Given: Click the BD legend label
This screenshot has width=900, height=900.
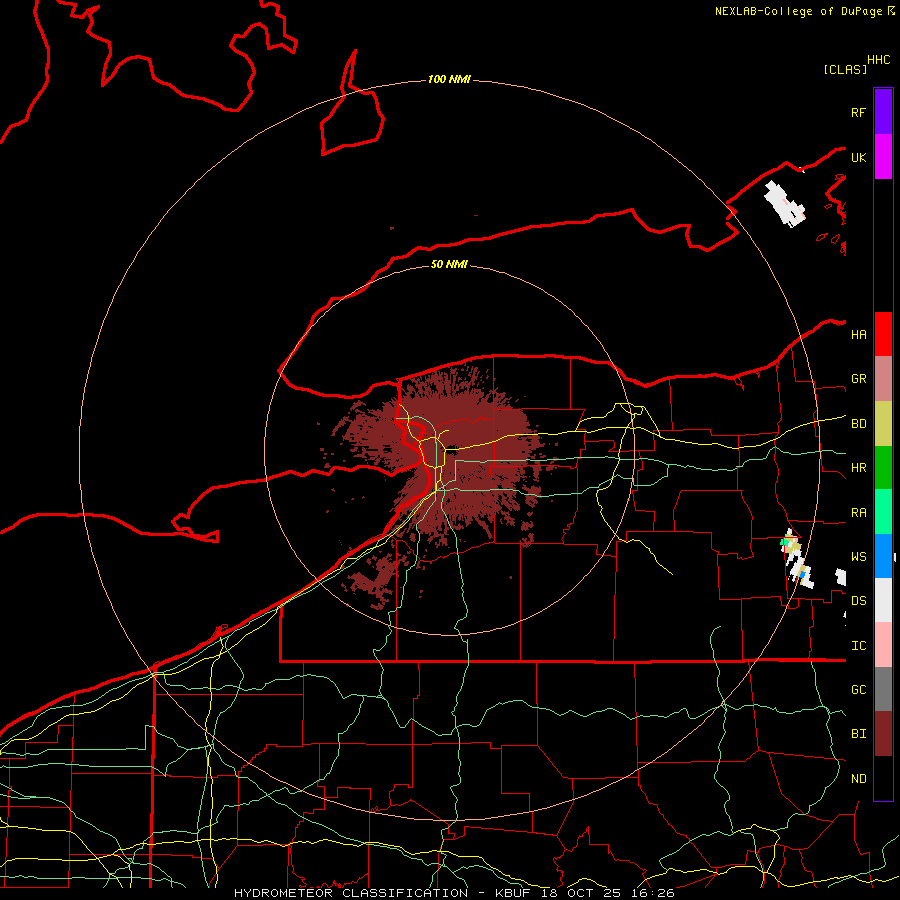Looking at the screenshot, I should click(x=858, y=424).
